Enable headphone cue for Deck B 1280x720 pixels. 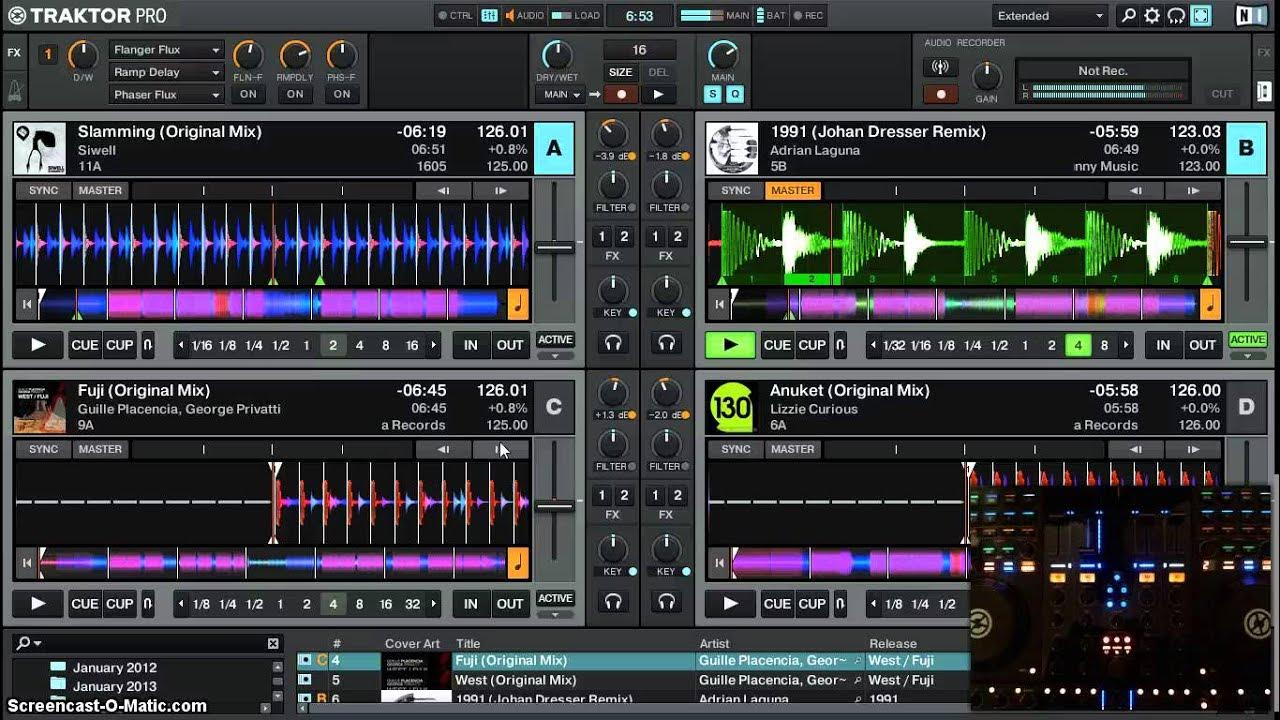click(666, 342)
